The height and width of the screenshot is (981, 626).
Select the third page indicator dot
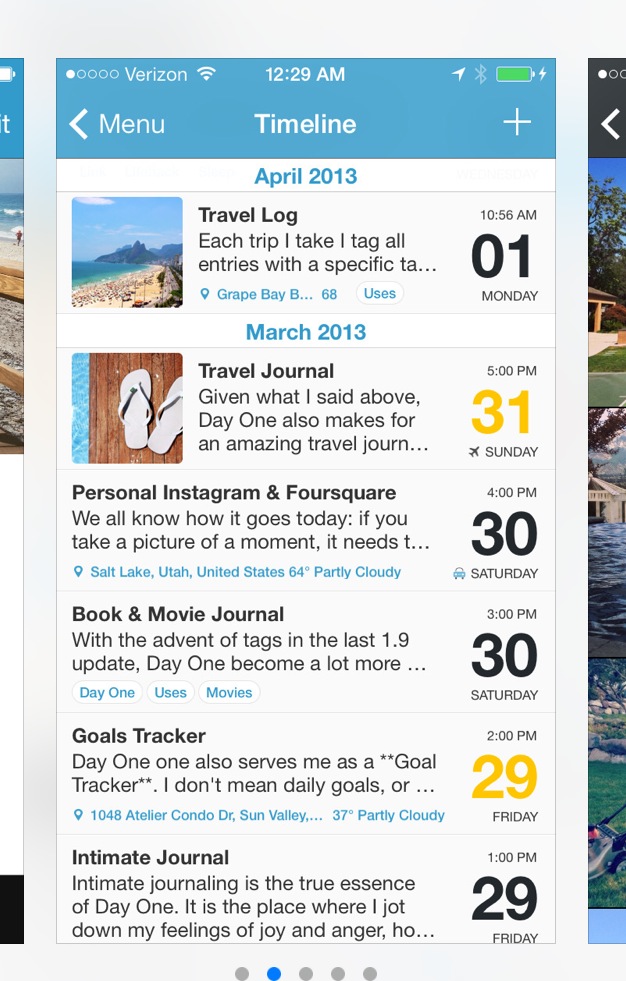[x=306, y=973]
